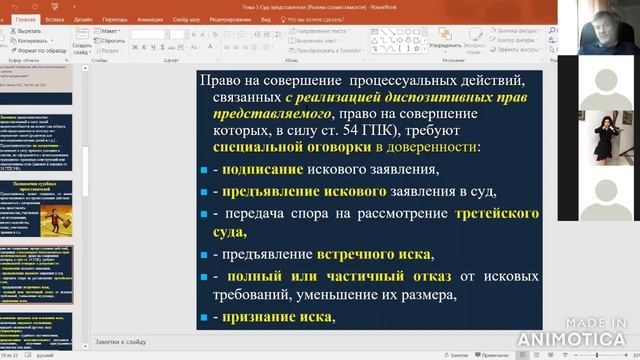Activate Формат по образцу painter
The image size is (640, 360).
[x=38, y=51]
